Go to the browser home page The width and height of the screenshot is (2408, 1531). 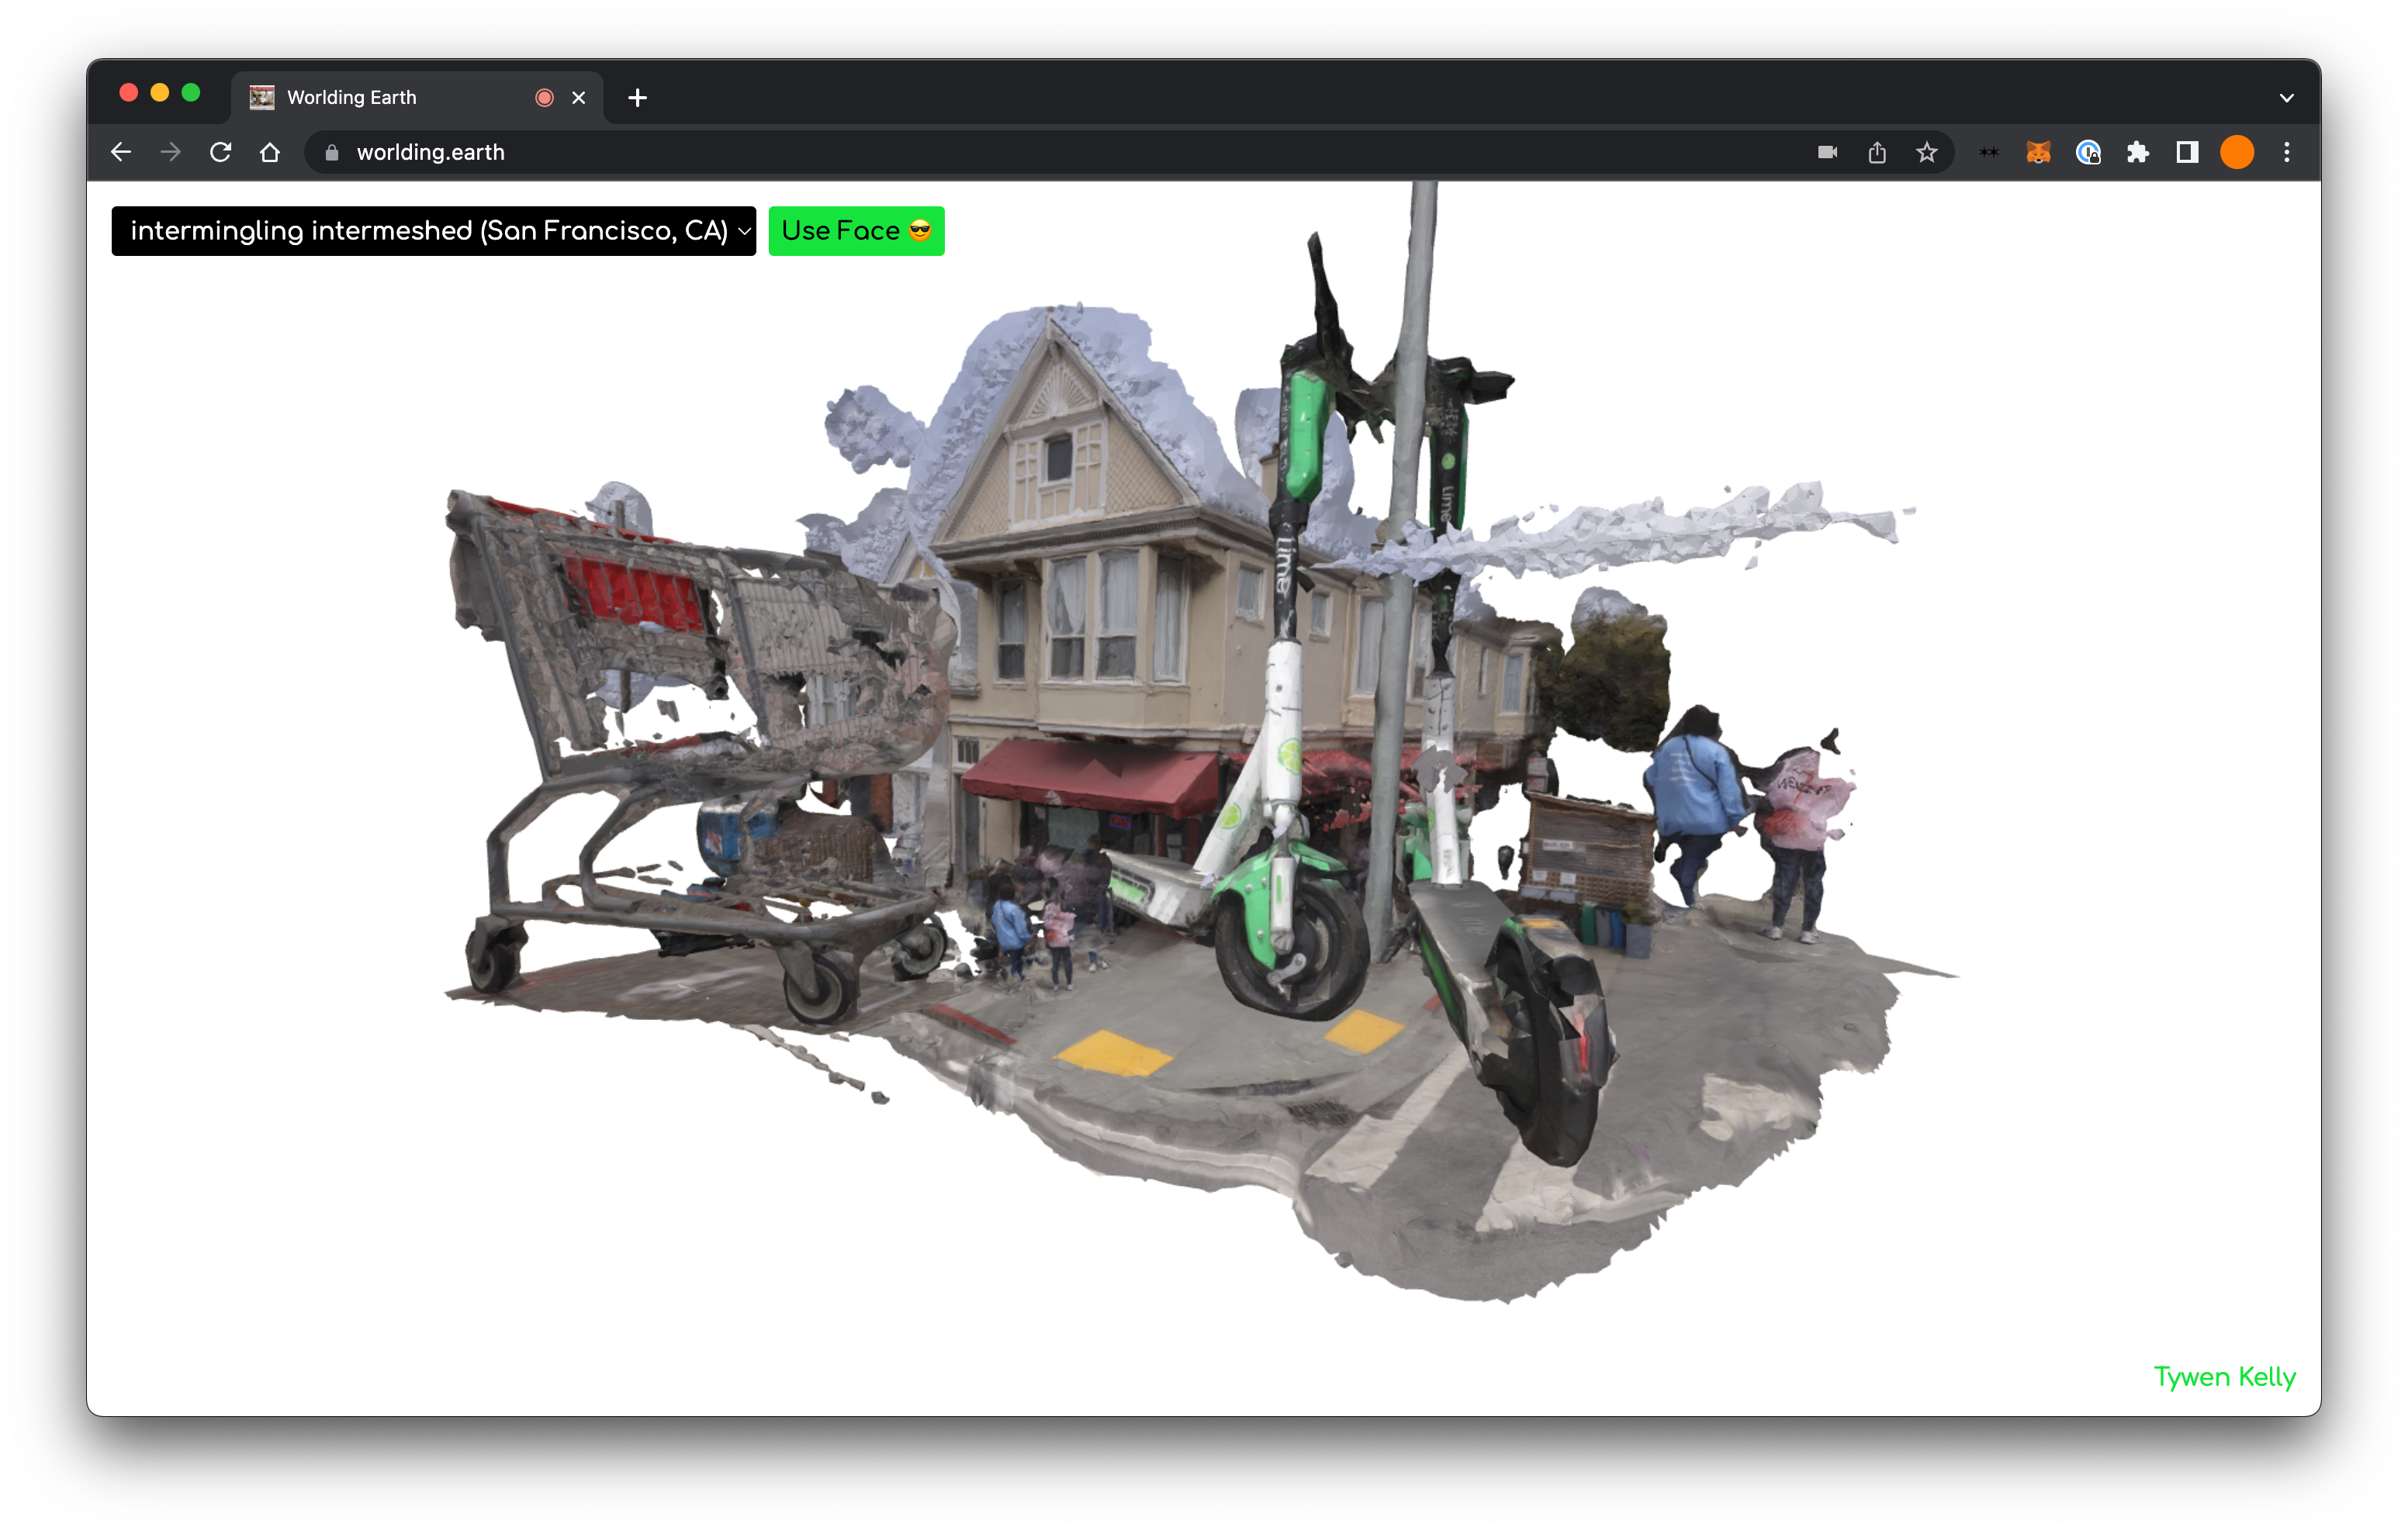(x=270, y=152)
